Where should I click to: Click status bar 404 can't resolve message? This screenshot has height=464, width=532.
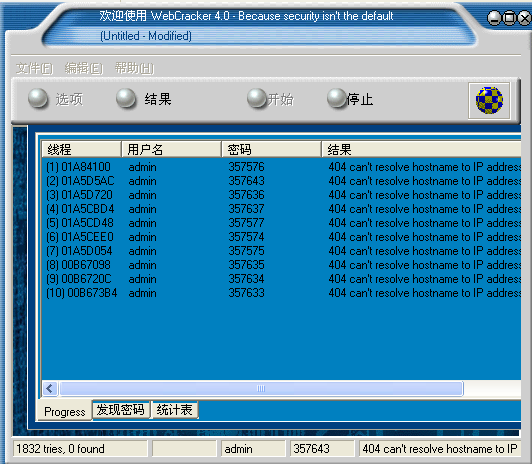440,449
